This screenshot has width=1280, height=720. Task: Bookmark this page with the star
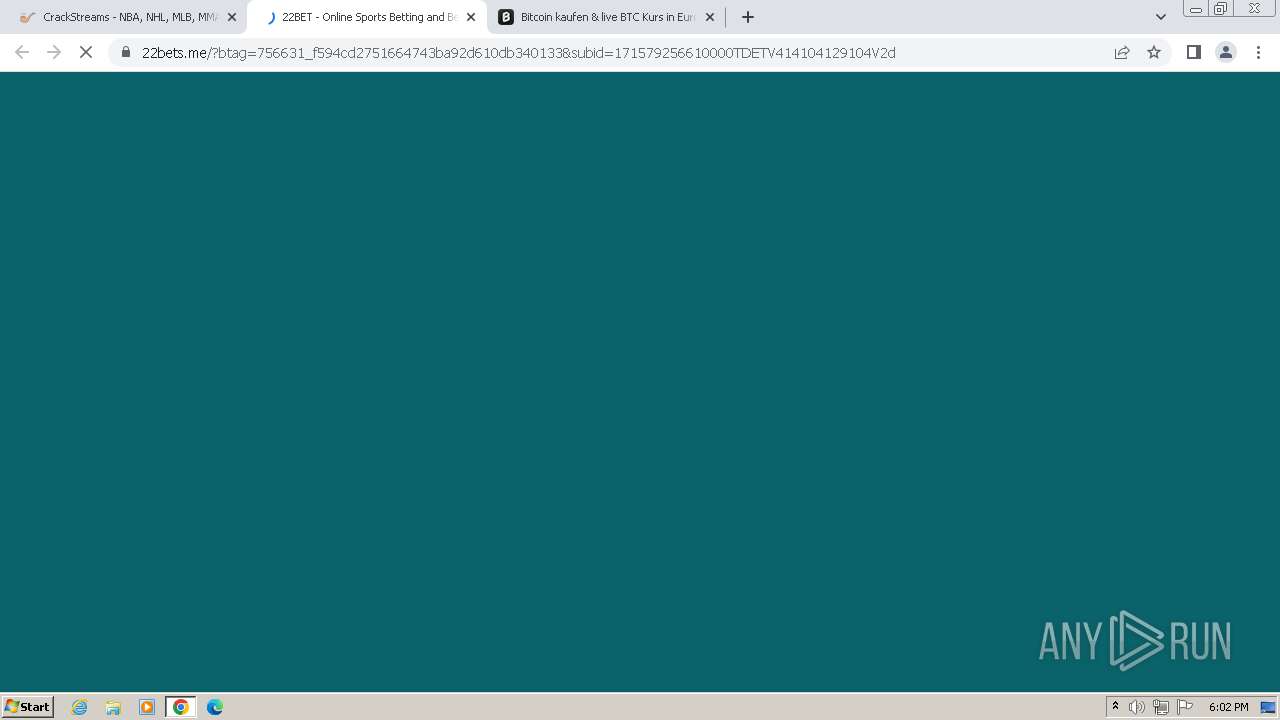1154,52
